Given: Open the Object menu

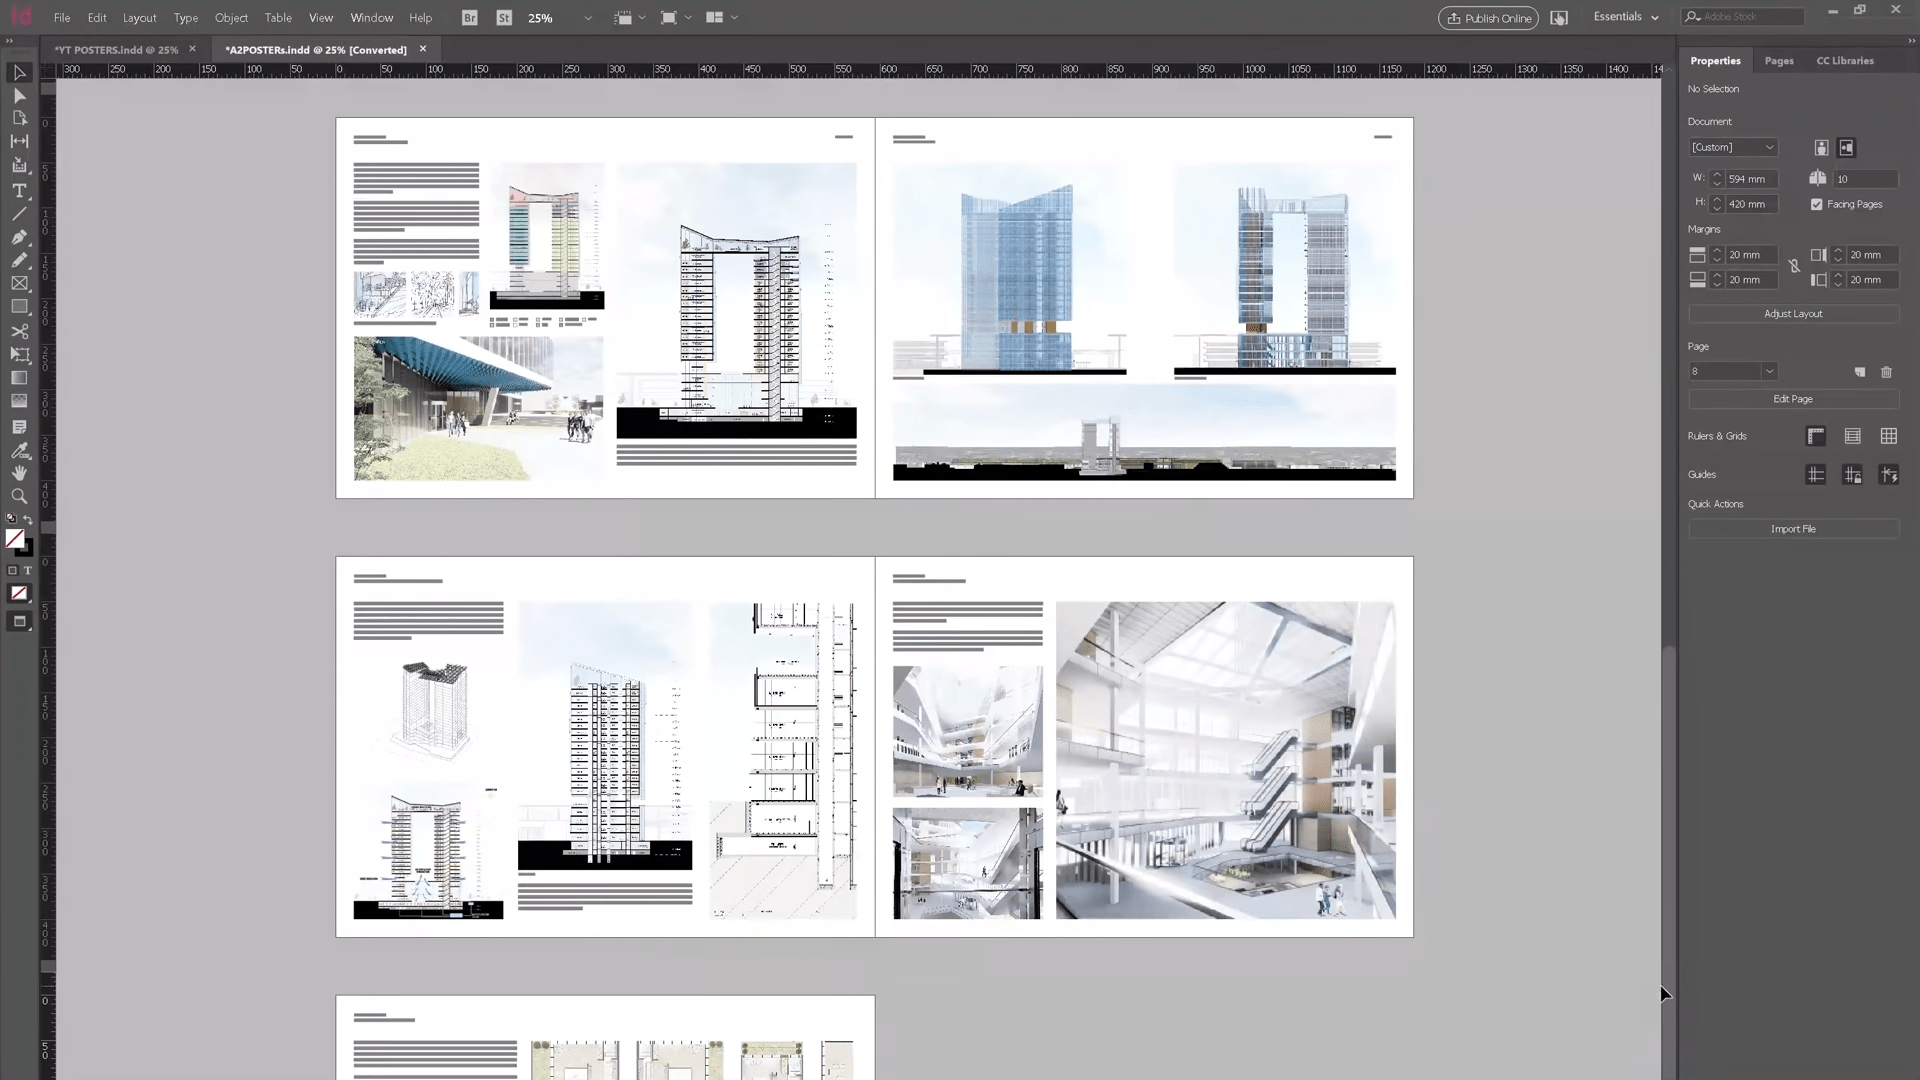Looking at the screenshot, I should (x=231, y=18).
